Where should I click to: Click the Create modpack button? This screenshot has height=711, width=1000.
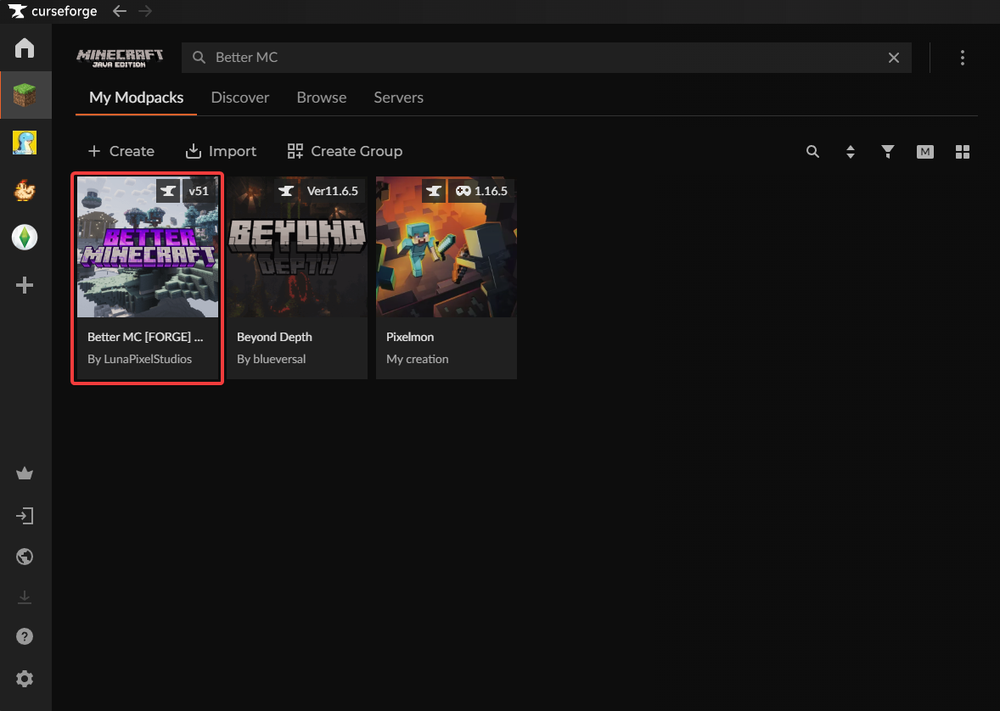pos(121,151)
